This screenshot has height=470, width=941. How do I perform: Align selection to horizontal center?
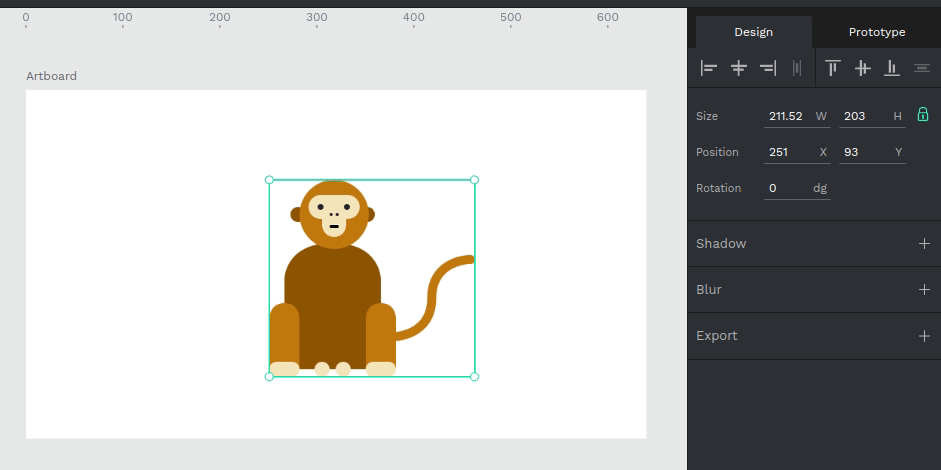click(x=739, y=68)
